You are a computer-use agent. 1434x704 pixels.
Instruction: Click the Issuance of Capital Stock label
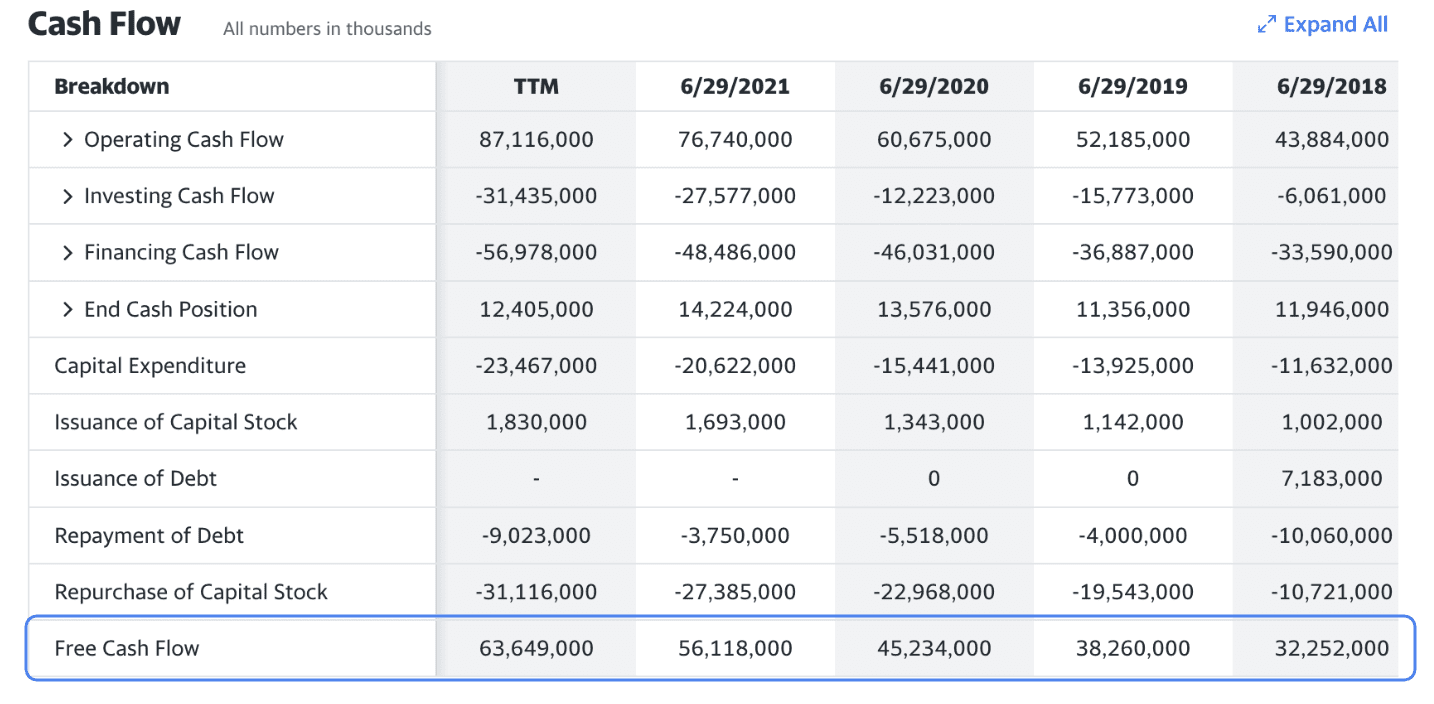(176, 422)
